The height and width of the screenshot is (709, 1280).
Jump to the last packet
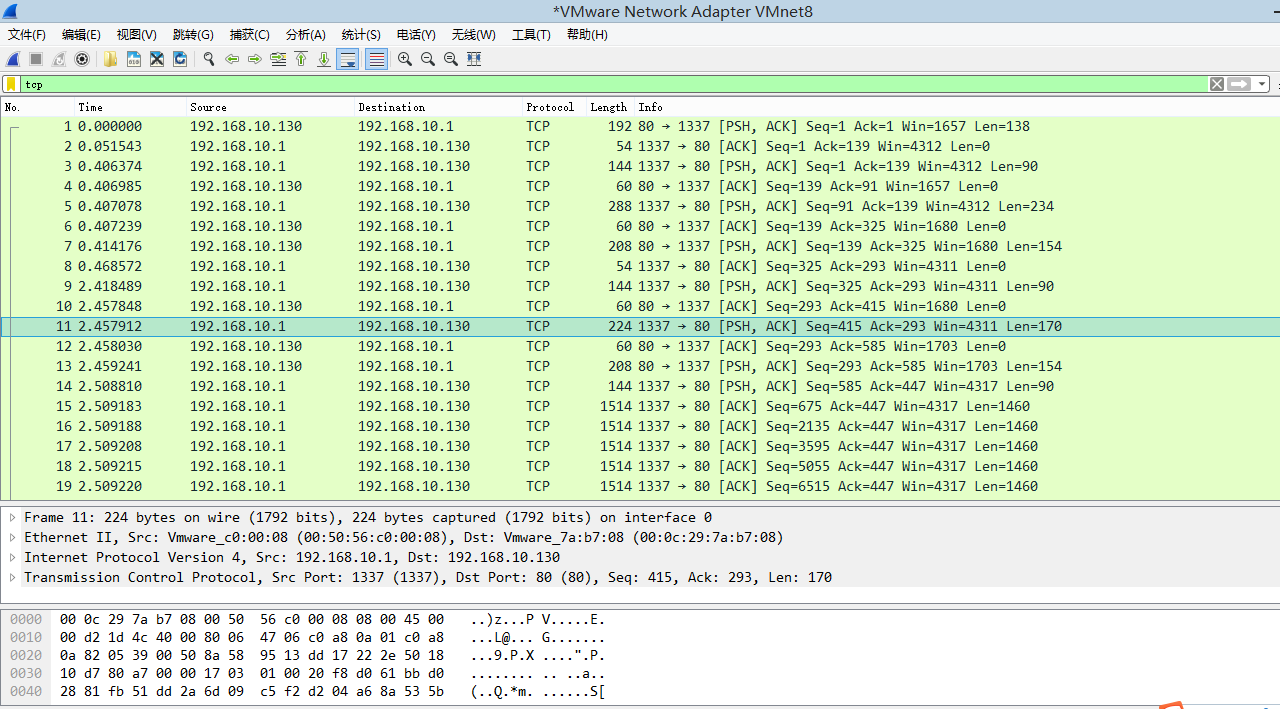tap(324, 59)
